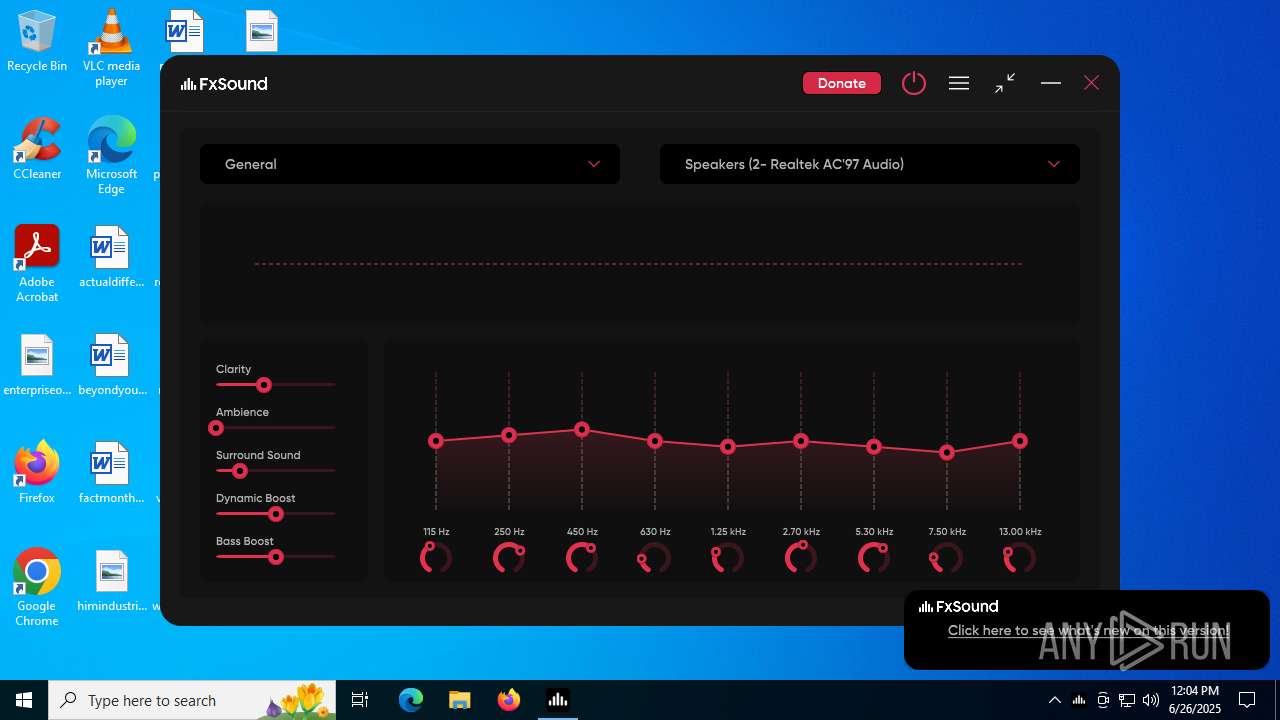Screen dimensions: 1280x720
Task: Open Firefox desktop shortcut
Action: [37, 473]
